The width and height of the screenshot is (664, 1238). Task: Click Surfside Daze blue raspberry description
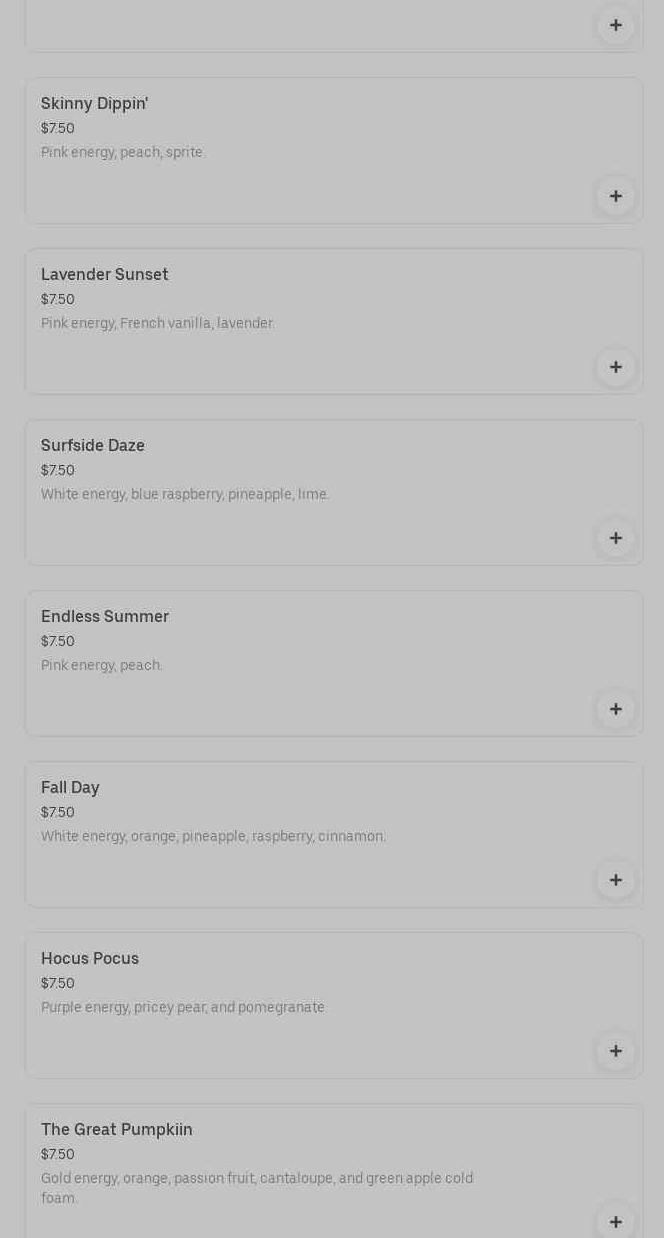click(185, 494)
